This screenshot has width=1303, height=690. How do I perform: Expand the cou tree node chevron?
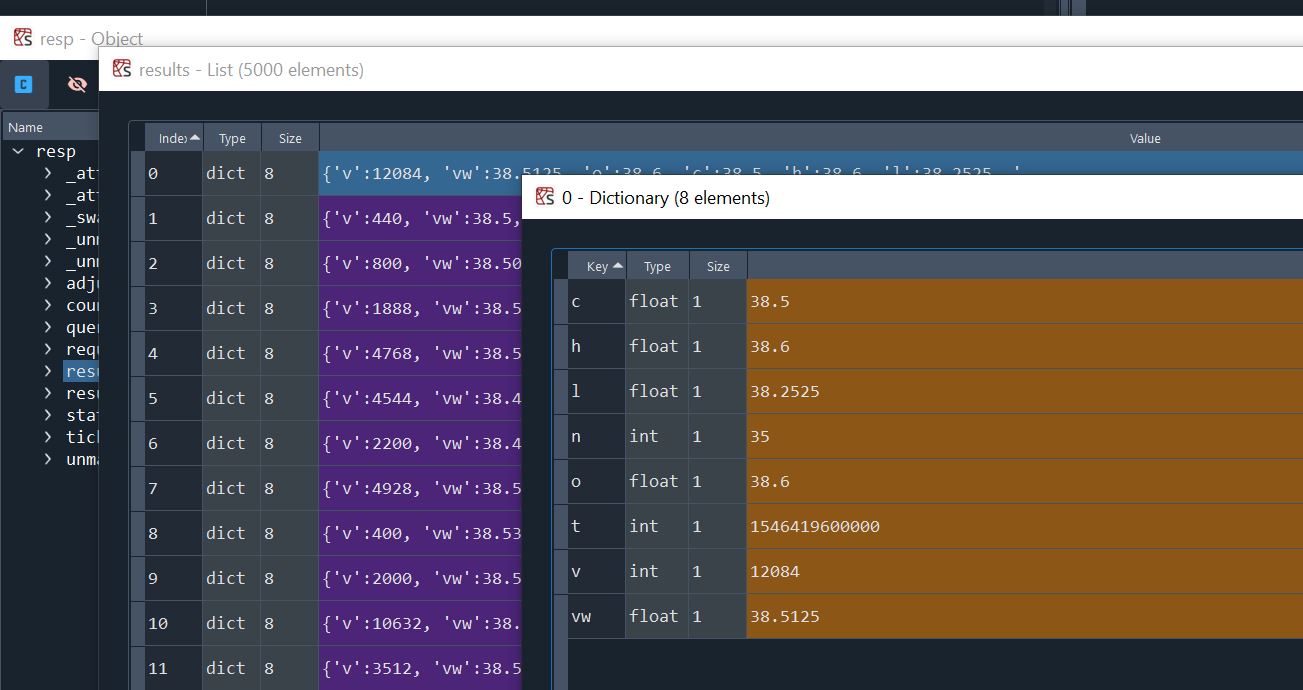(x=47, y=305)
